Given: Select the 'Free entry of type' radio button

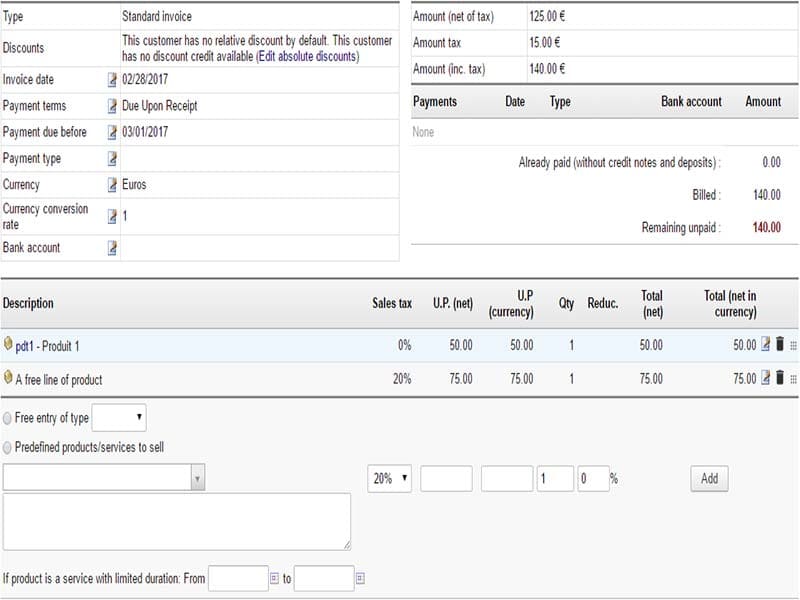Looking at the screenshot, I should (8, 418).
